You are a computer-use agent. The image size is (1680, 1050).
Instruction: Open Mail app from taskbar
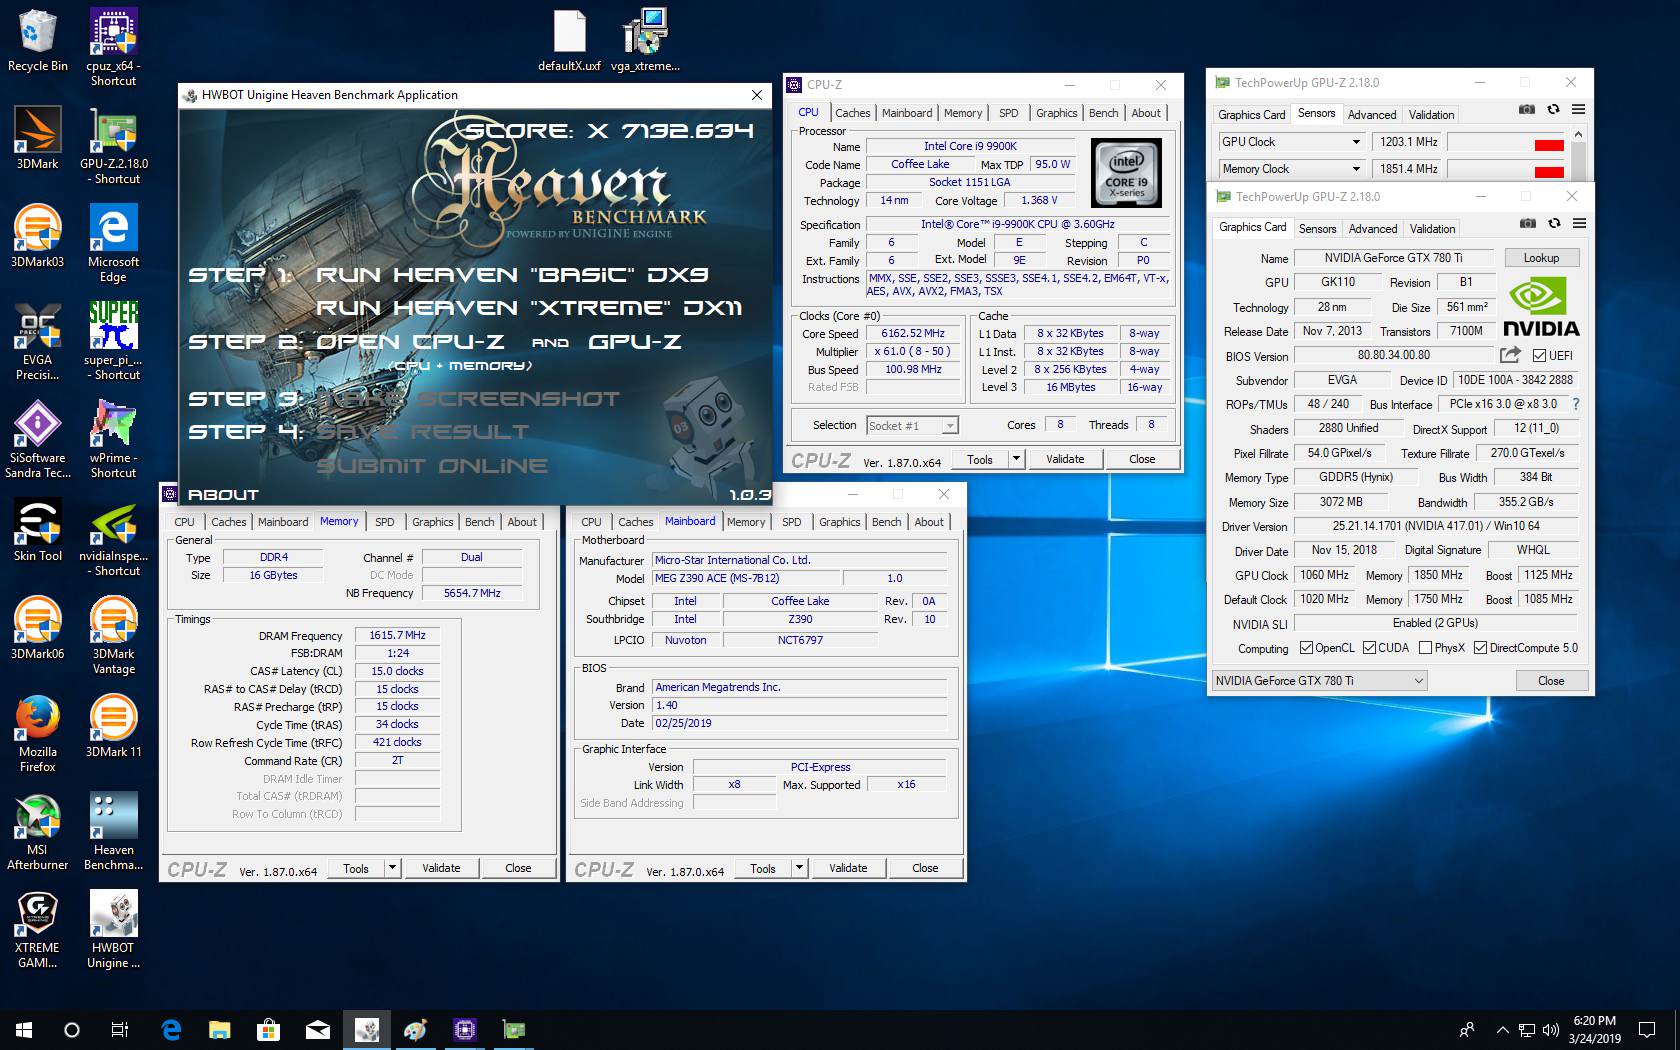click(317, 1029)
